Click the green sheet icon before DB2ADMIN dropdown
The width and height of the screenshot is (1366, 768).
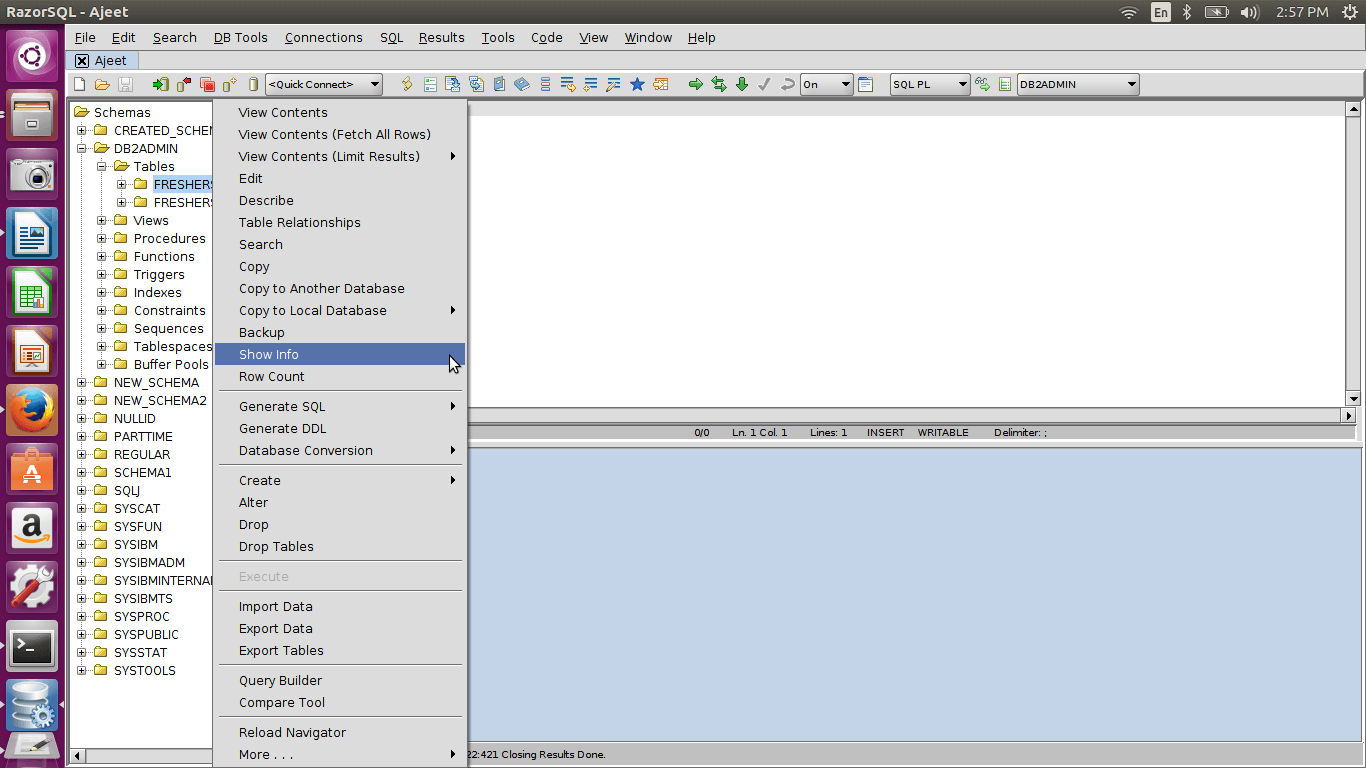[1005, 85]
